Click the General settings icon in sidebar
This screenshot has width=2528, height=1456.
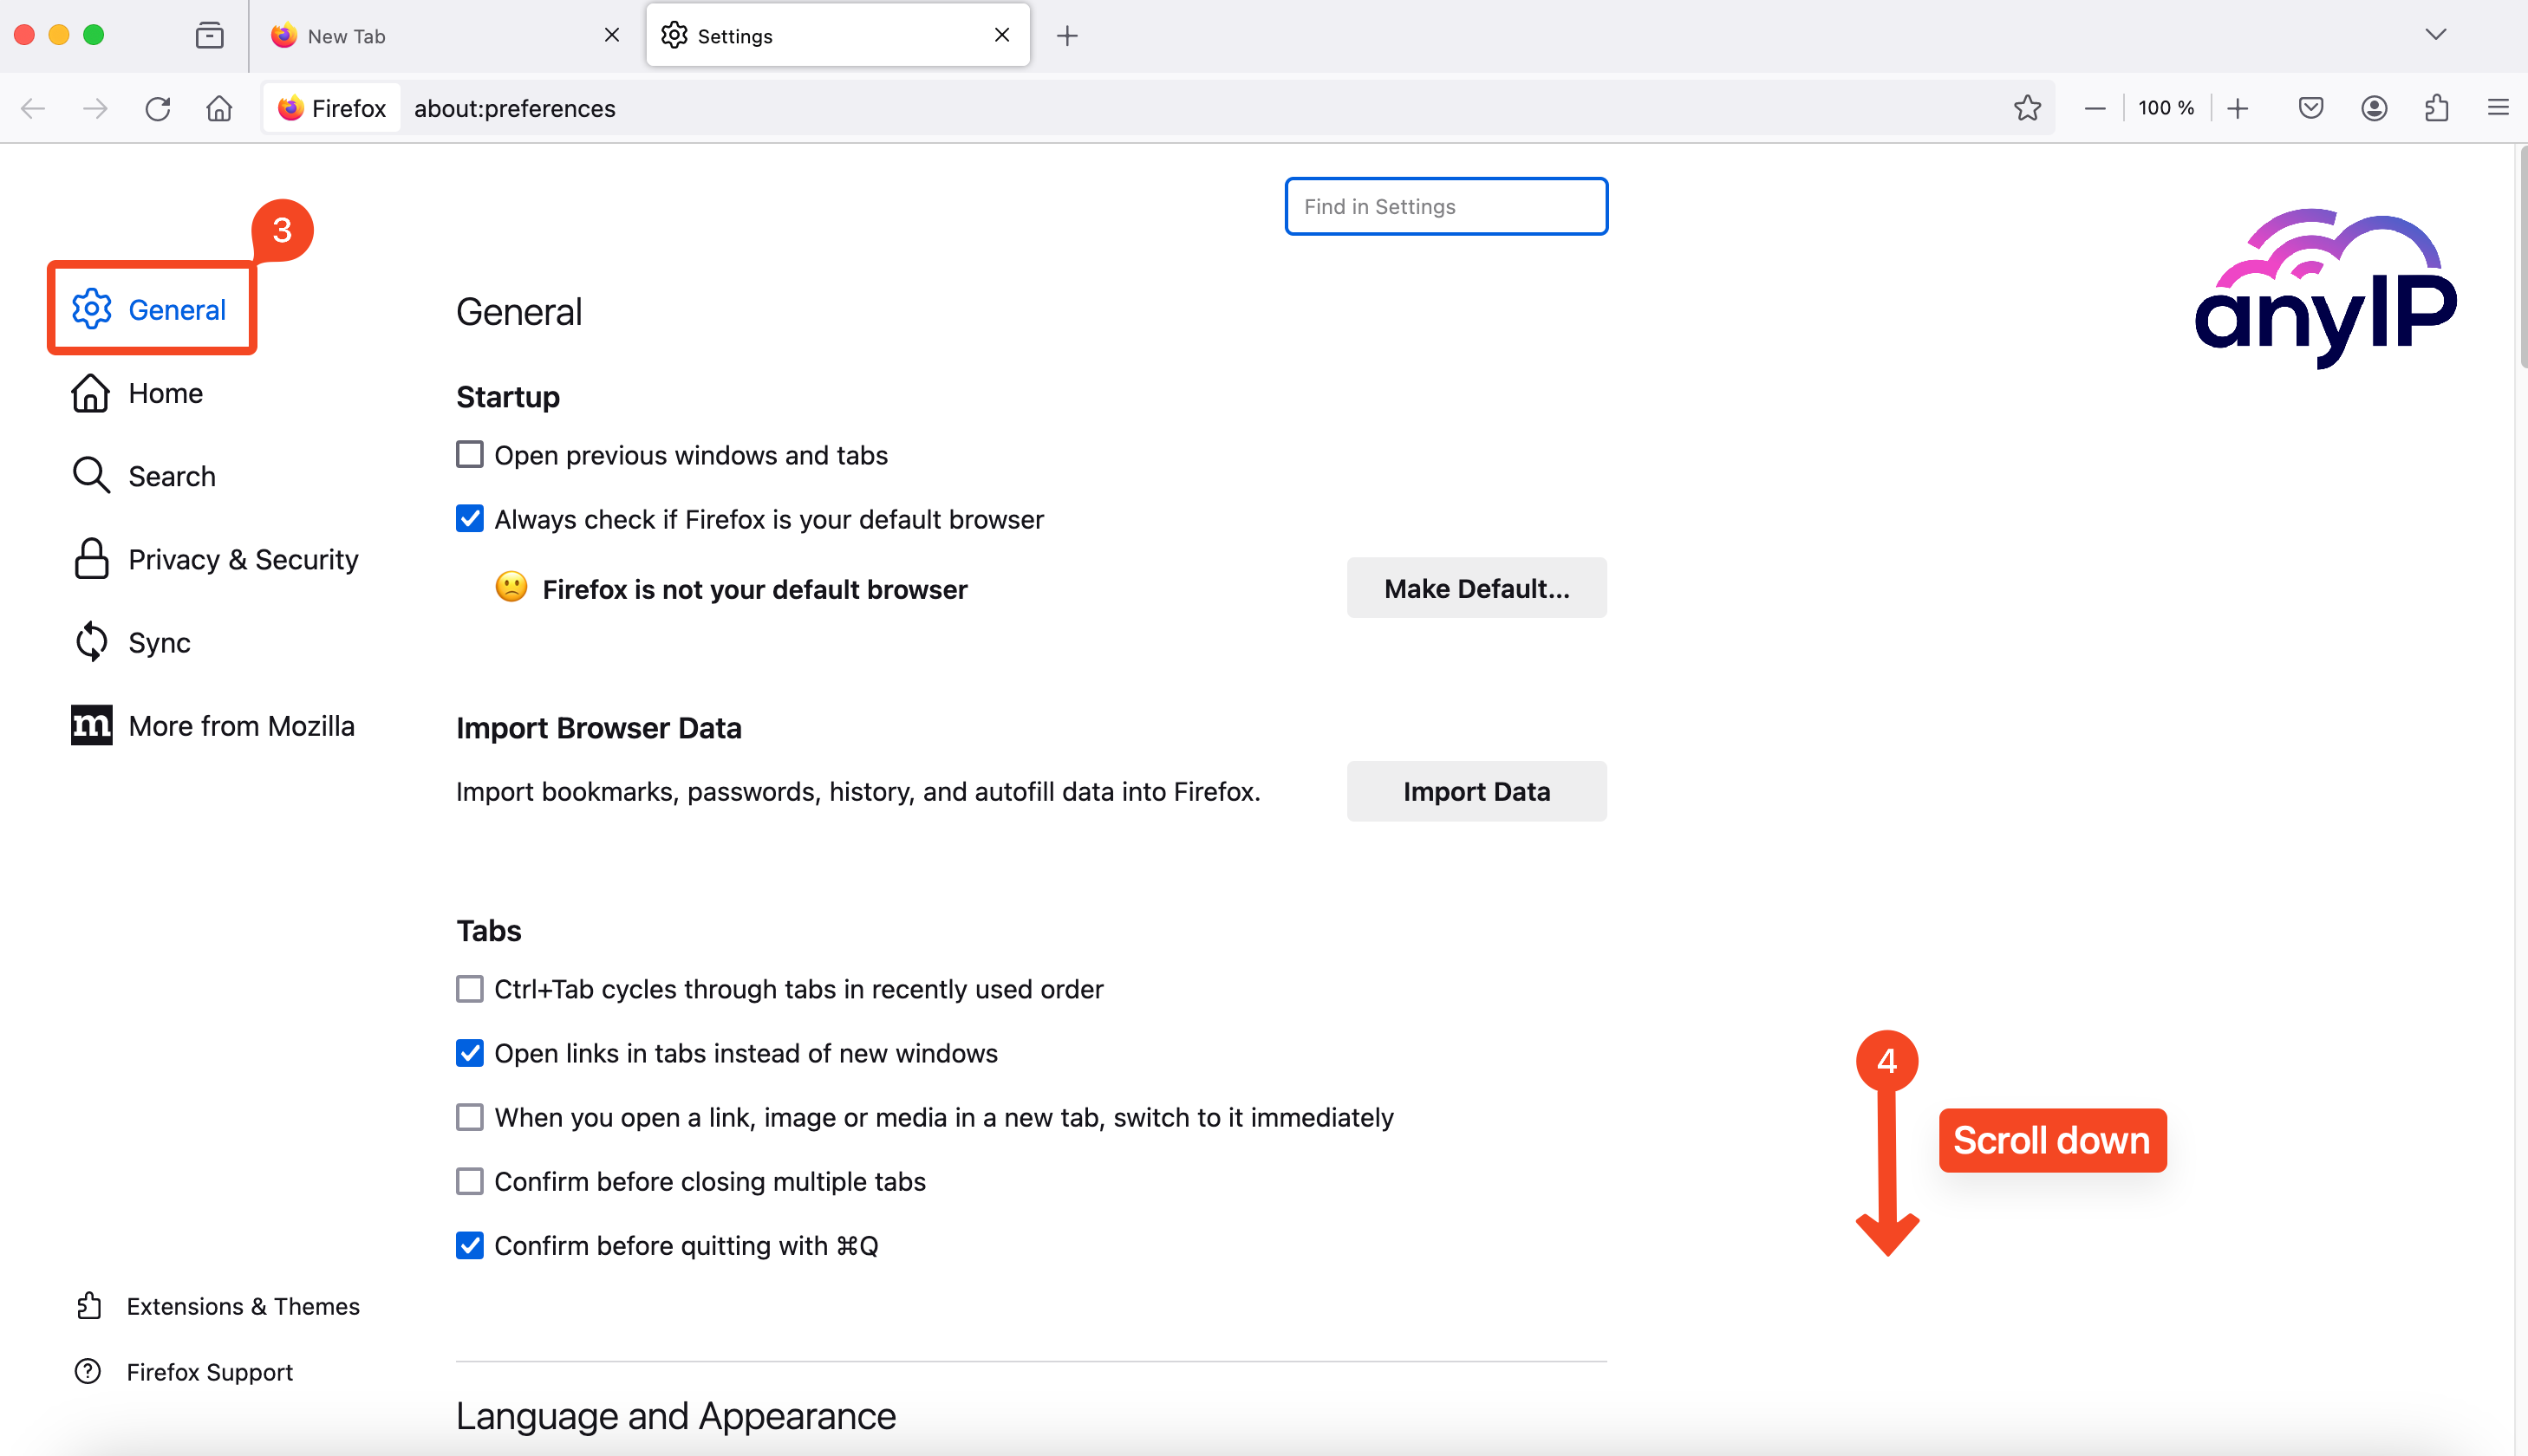[x=88, y=310]
